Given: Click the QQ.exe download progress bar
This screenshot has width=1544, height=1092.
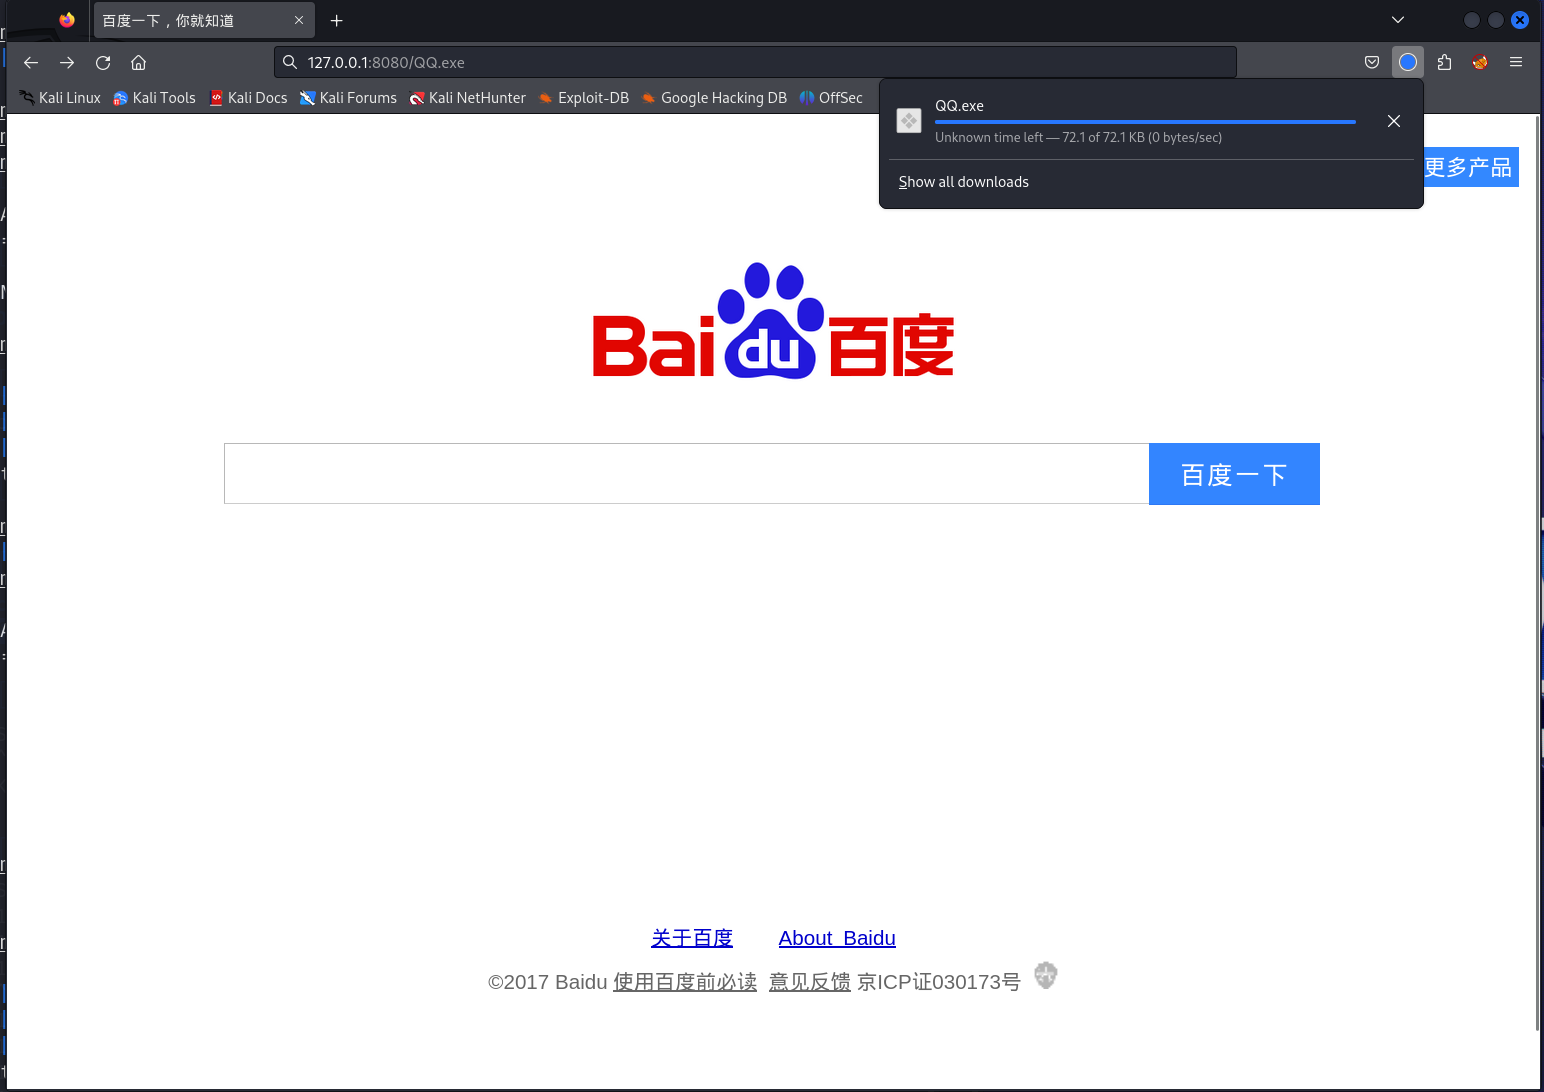Looking at the screenshot, I should pyautogui.click(x=1145, y=122).
